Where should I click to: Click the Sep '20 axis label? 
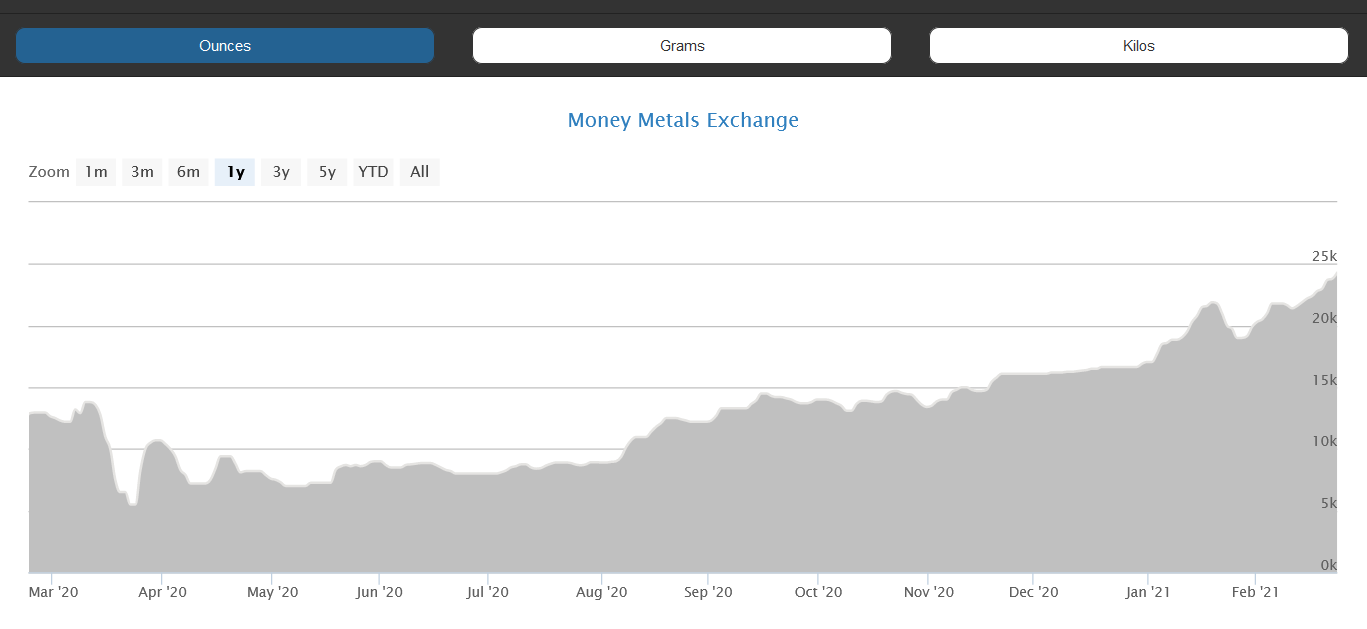pos(708,592)
